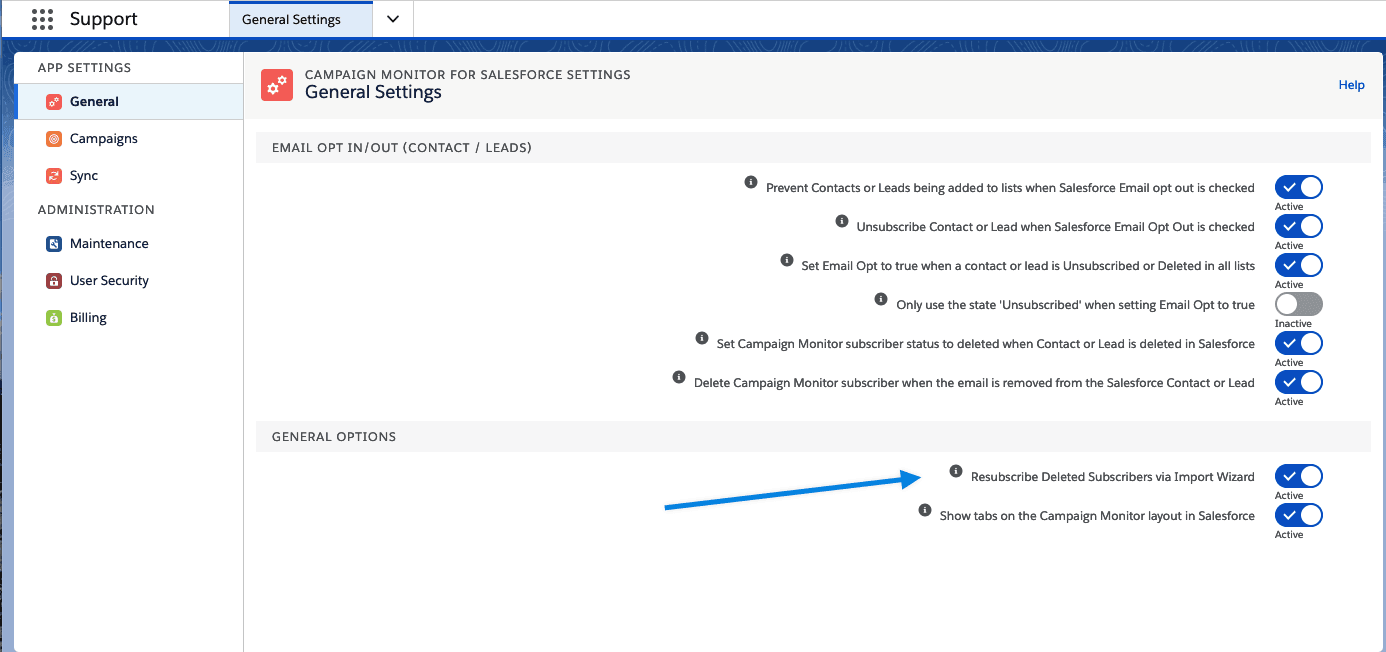Enable Only use the state 'Unsubscribed' toggle
This screenshot has height=652, width=1386.
point(1299,304)
